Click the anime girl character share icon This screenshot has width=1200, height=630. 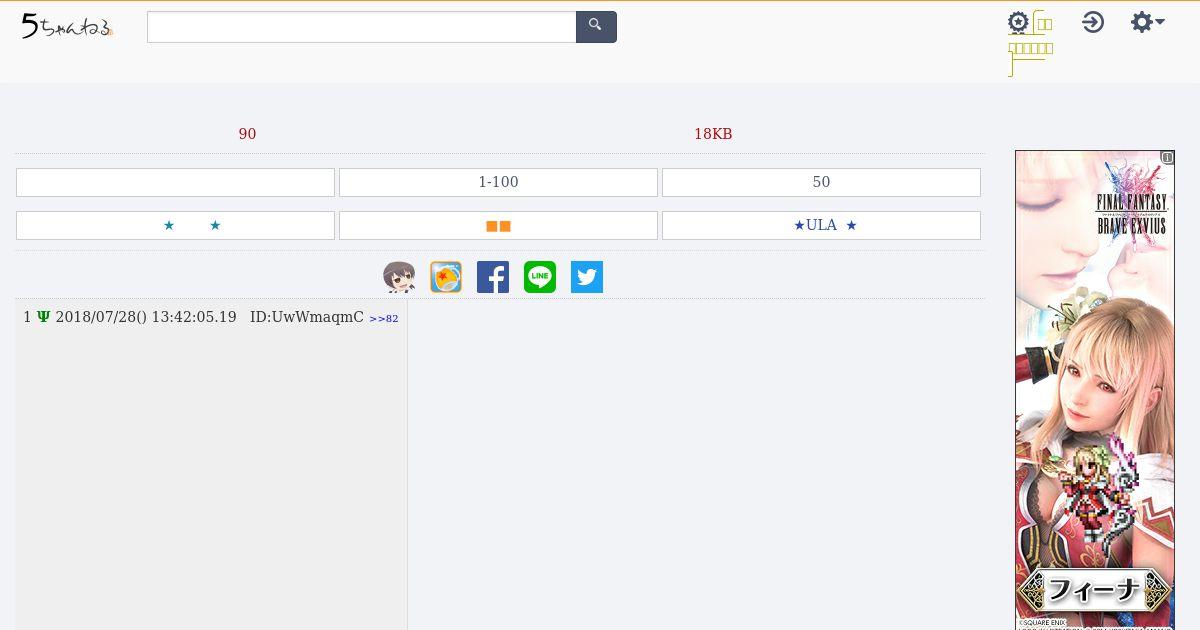pyautogui.click(x=399, y=277)
